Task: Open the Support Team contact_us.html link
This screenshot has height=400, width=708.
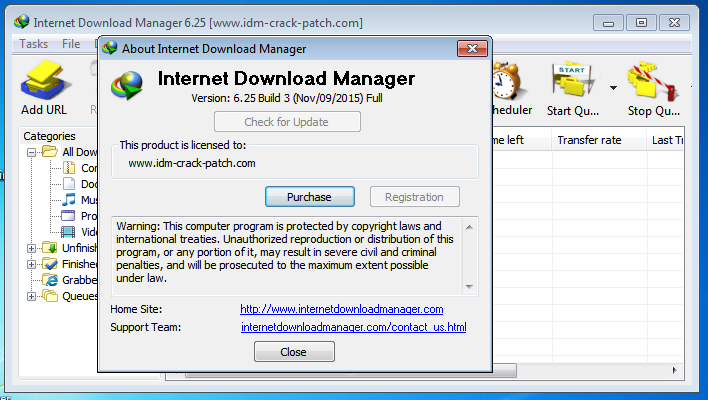Action: [354, 327]
